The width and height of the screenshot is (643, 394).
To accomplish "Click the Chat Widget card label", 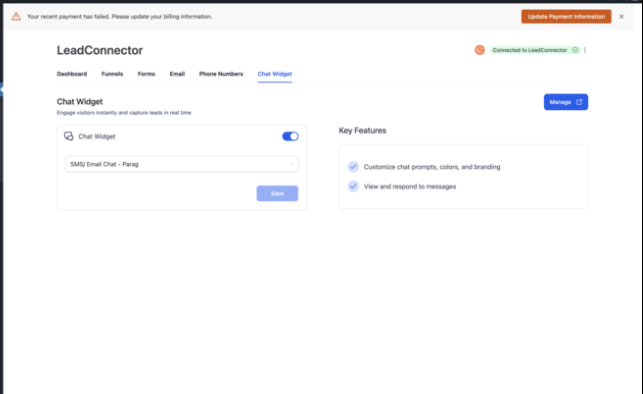I will click(x=97, y=137).
